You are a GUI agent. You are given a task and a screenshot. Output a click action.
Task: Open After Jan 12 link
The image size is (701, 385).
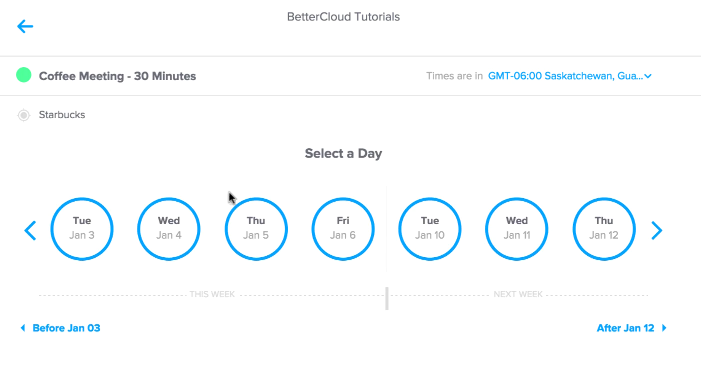[x=625, y=328]
